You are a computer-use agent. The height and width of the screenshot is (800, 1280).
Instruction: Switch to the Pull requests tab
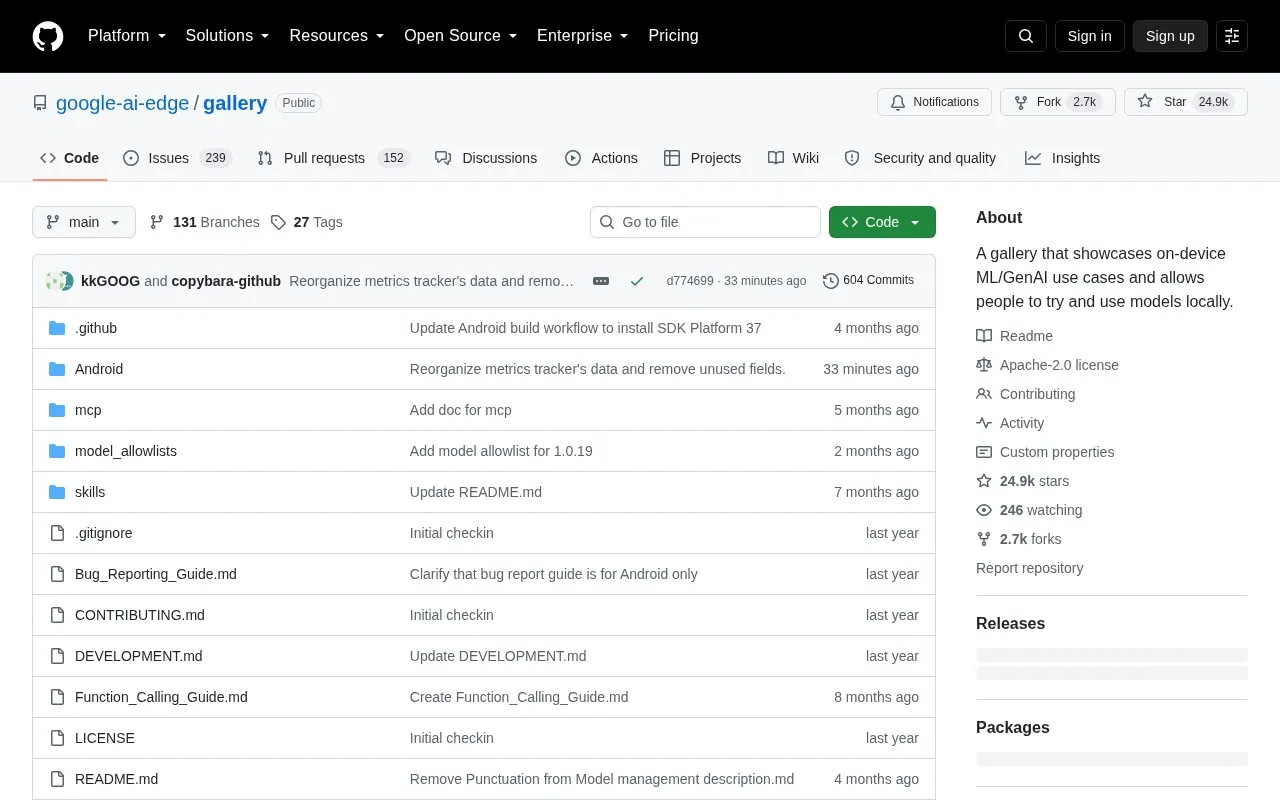click(x=333, y=158)
